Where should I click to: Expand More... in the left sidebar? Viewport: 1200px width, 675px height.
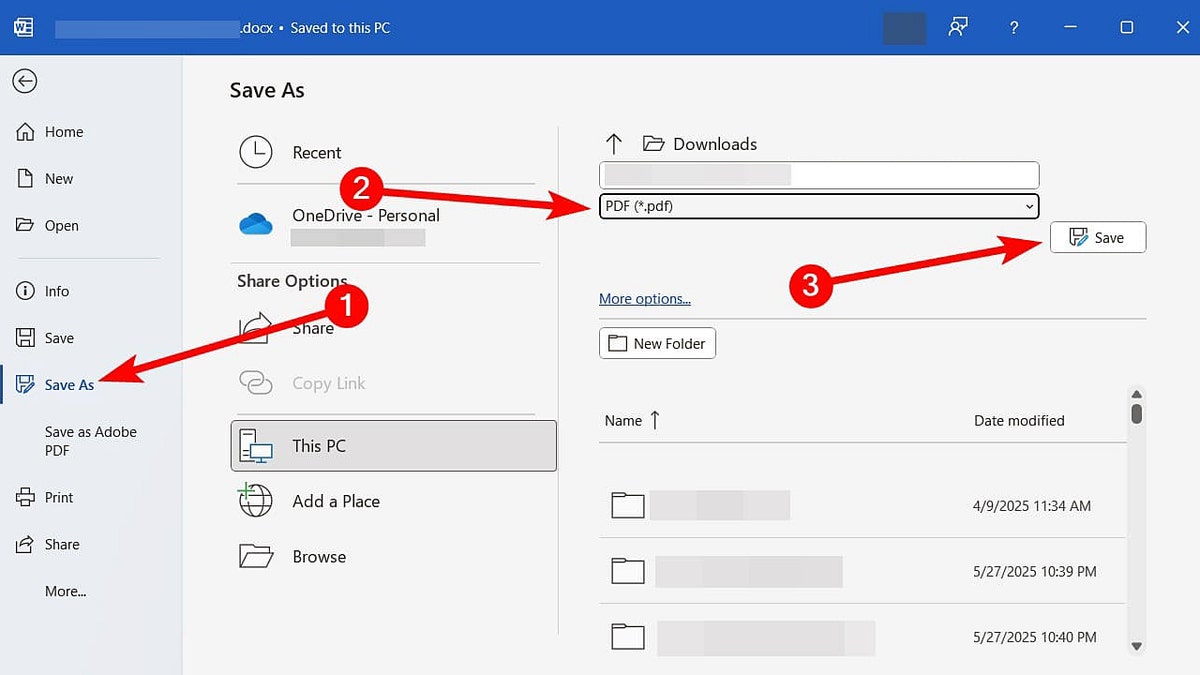pos(65,591)
